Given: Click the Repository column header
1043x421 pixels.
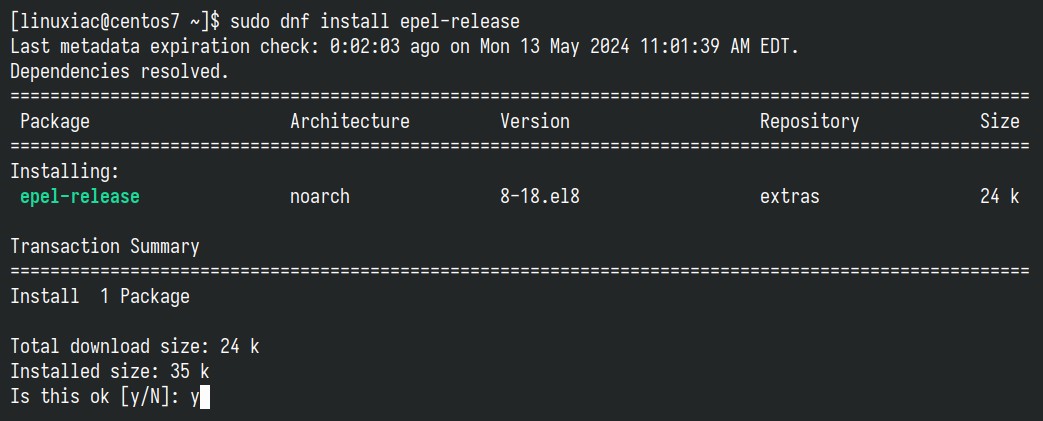Looking at the screenshot, I should 810,122.
